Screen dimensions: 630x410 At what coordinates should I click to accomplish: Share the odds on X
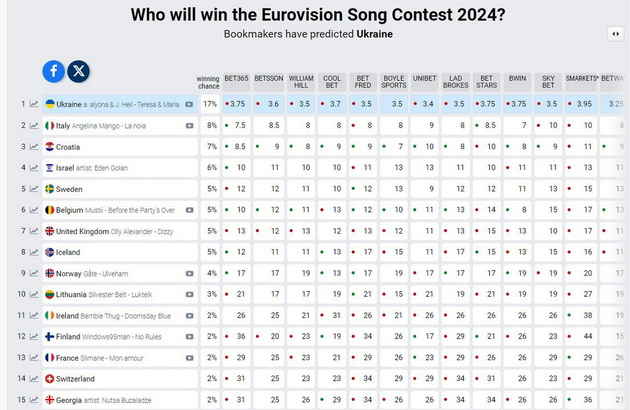(x=78, y=72)
